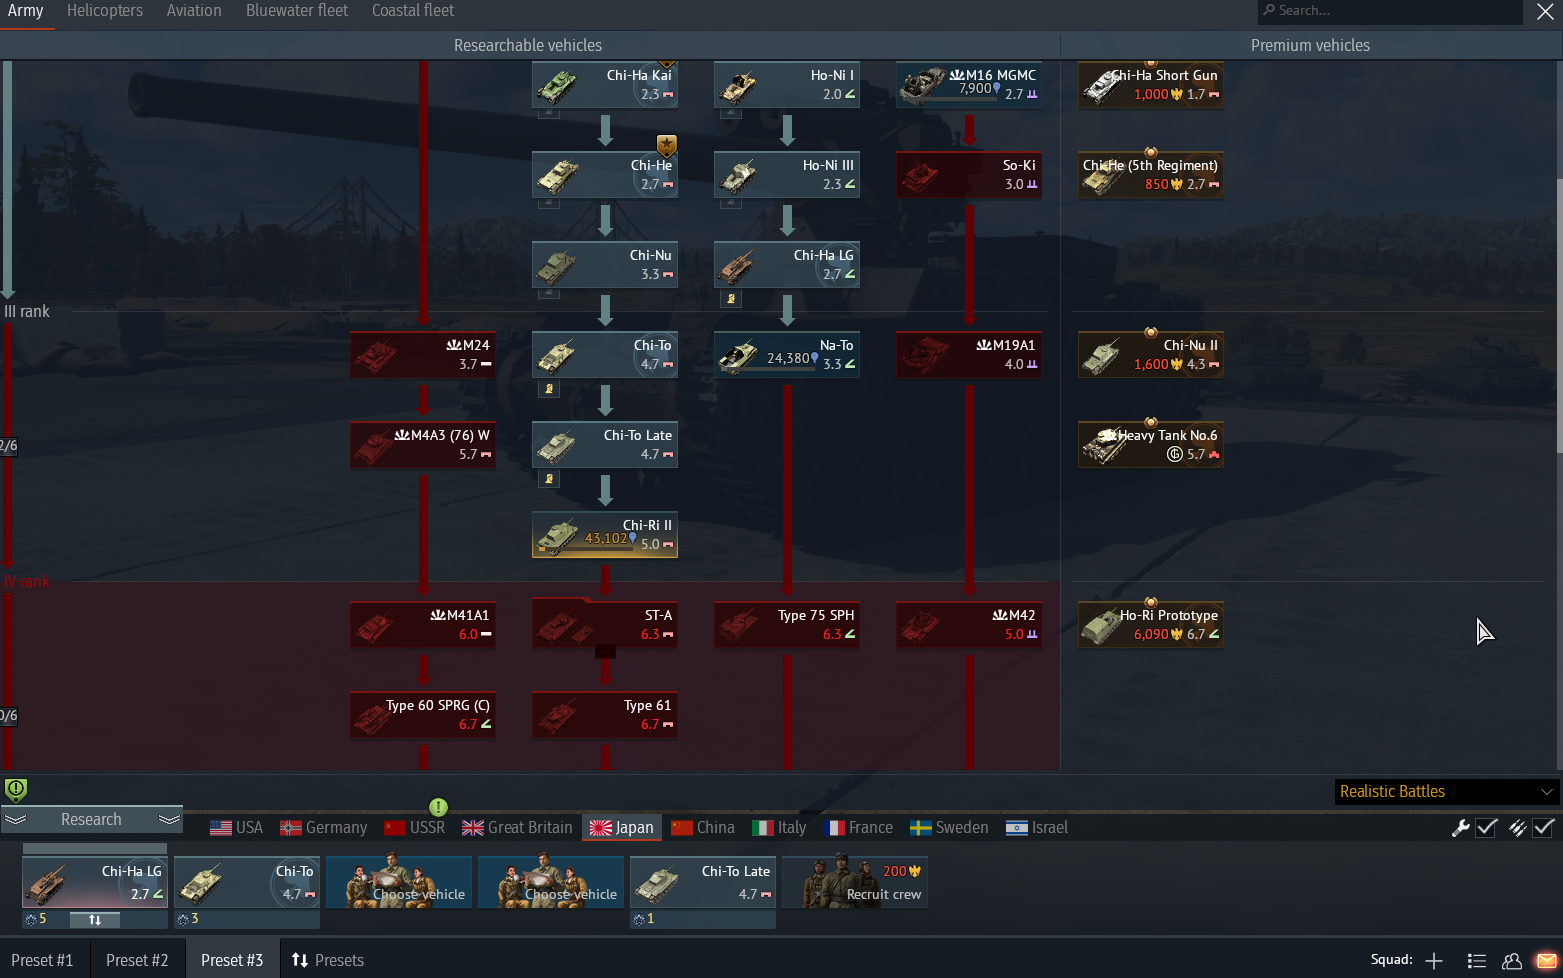Expand the Research panel header

(x=91, y=819)
